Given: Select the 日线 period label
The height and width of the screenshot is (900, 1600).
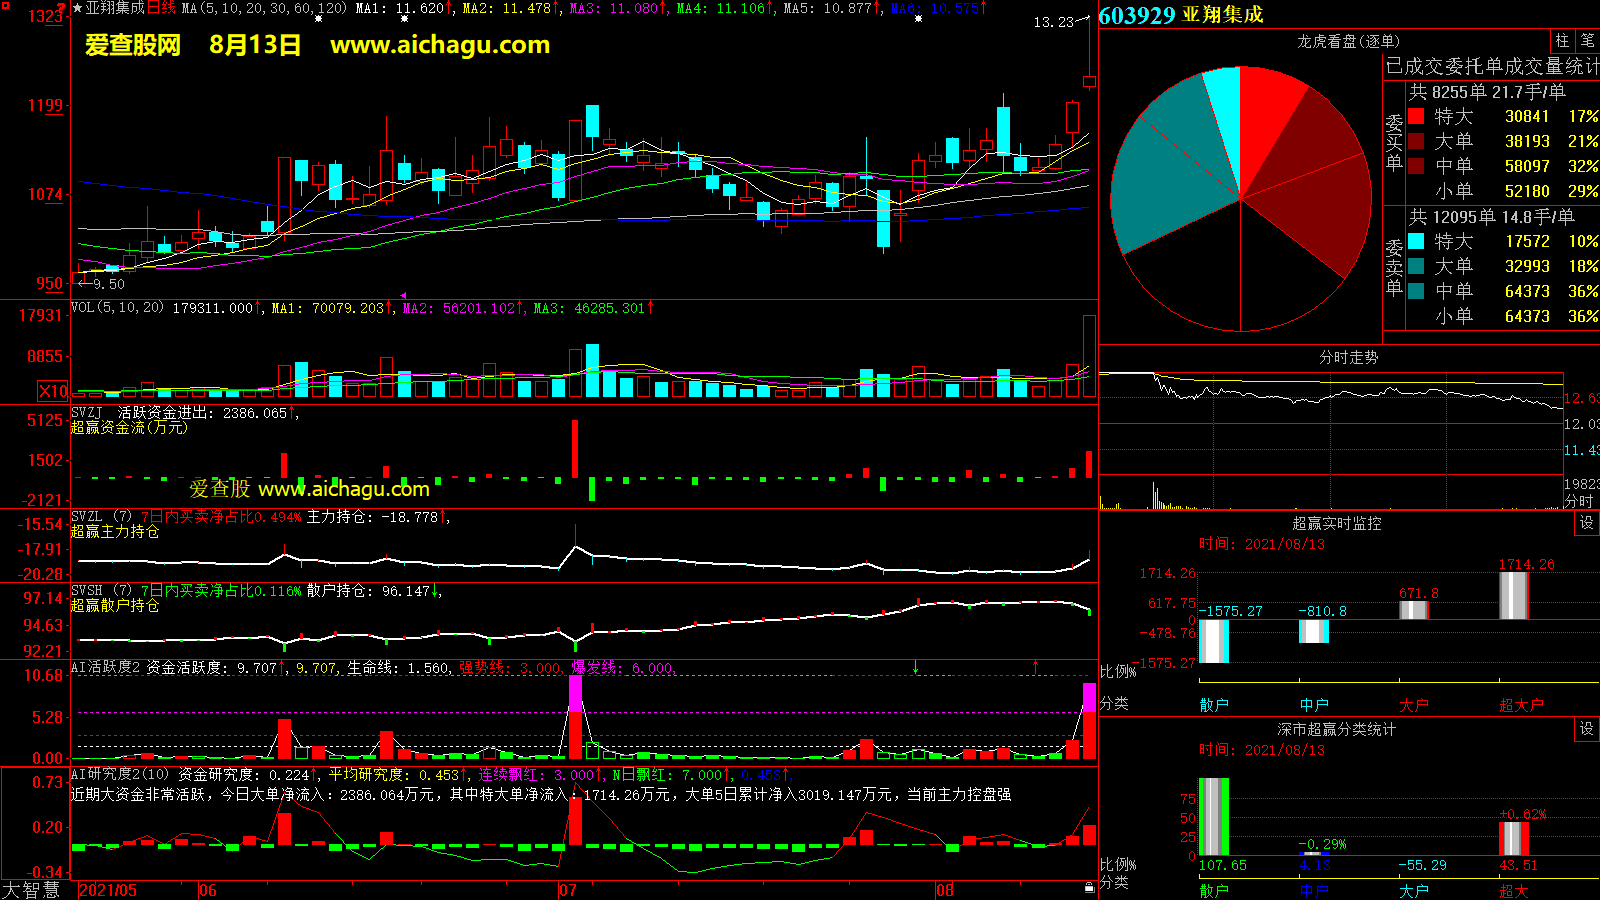Looking at the screenshot, I should click(161, 8).
